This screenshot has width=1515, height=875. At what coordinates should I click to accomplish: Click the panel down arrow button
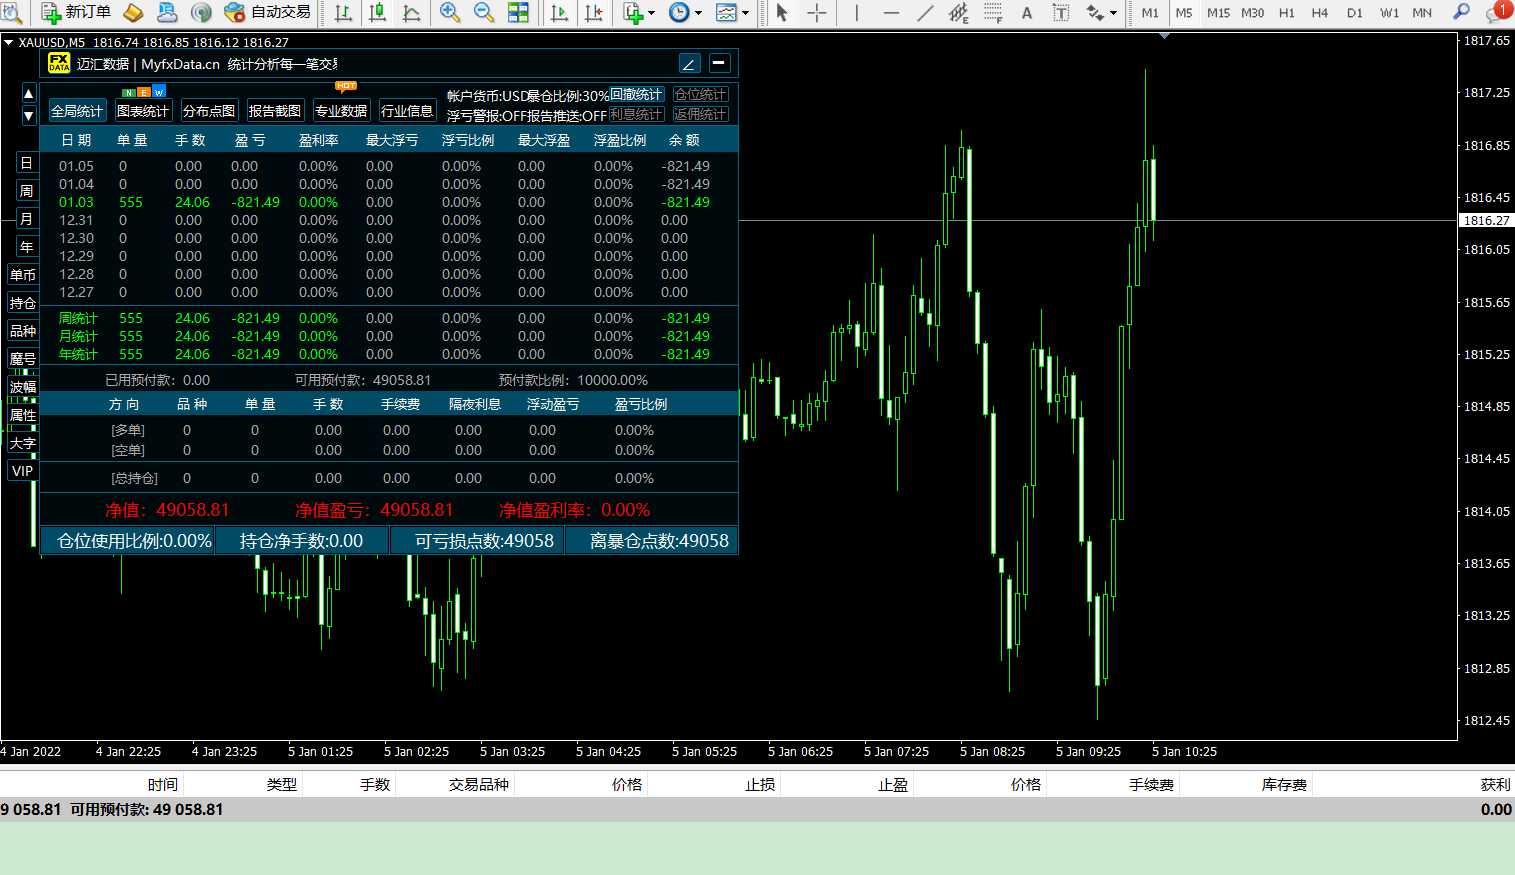coord(28,115)
